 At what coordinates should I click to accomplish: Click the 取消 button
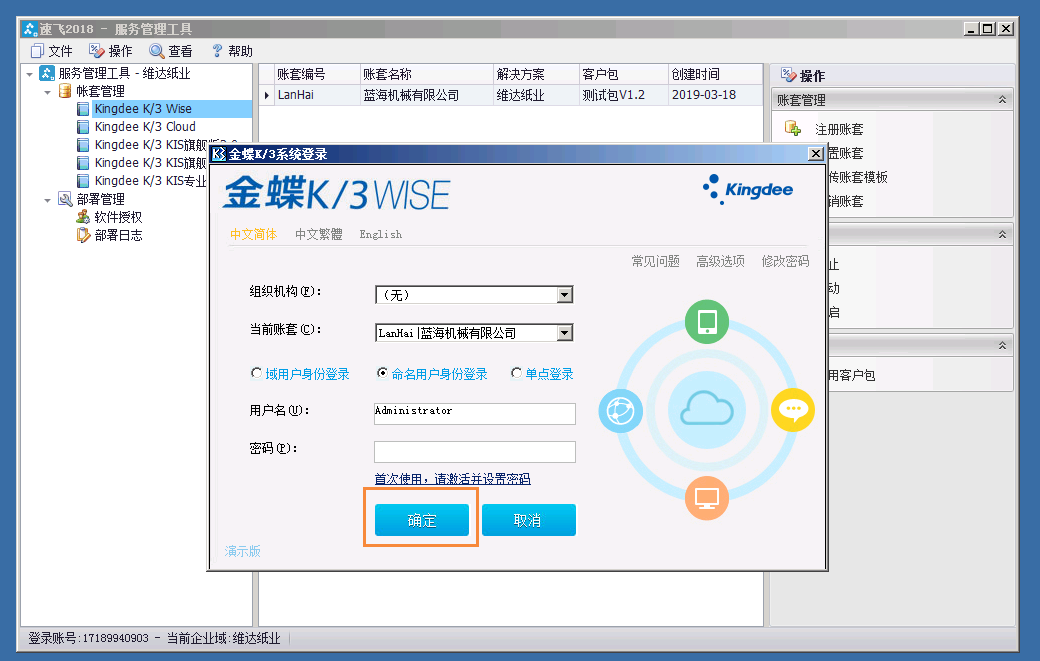529,520
